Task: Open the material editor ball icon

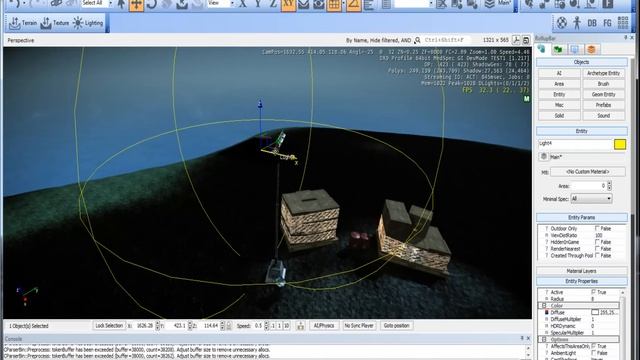Action: click(562, 23)
